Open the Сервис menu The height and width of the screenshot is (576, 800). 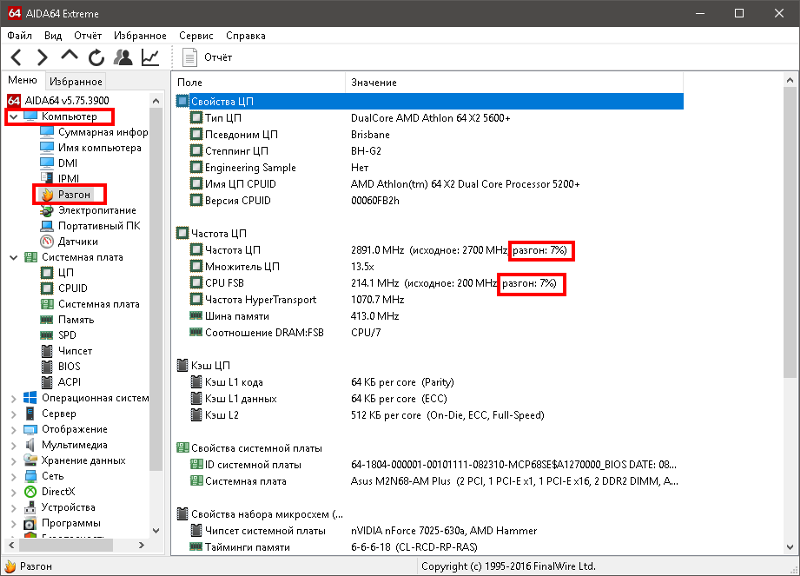[x=196, y=36]
